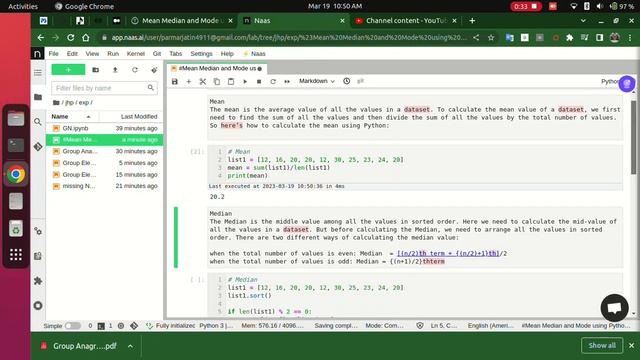Click the clock scheduler icon in toolbar
This screenshot has width=640, height=360.
(x=347, y=81)
